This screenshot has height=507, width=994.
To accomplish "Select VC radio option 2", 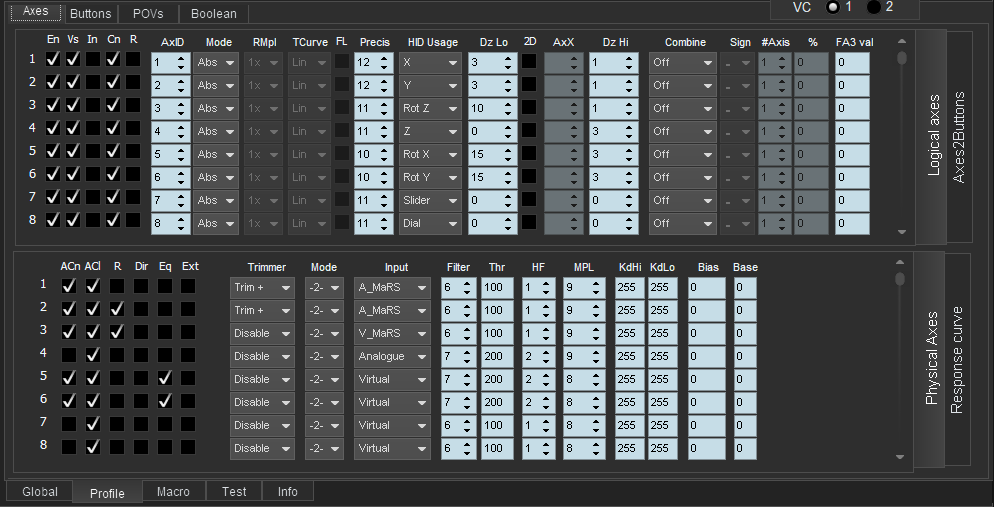I will pos(874,7).
